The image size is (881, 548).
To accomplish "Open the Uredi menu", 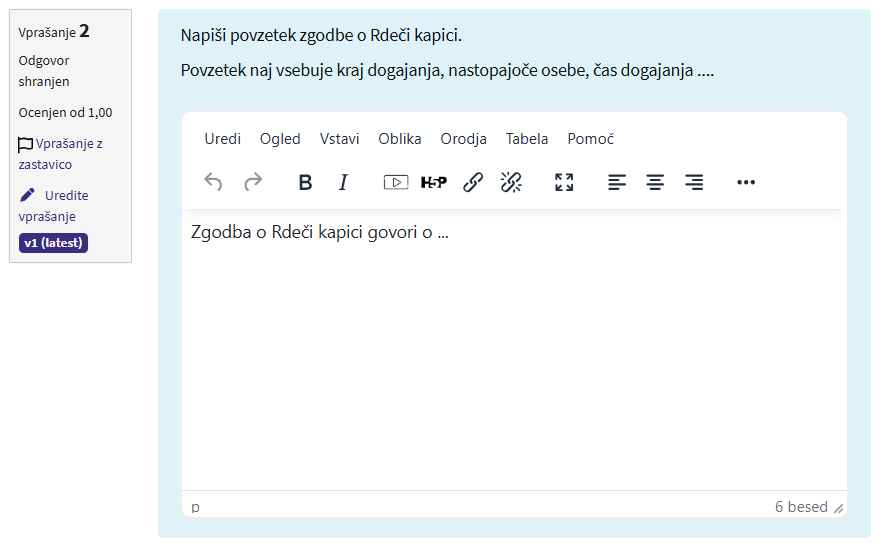I will point(222,139).
